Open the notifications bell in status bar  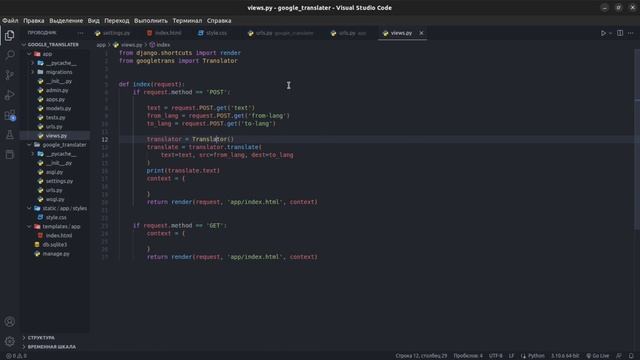[x=631, y=356]
